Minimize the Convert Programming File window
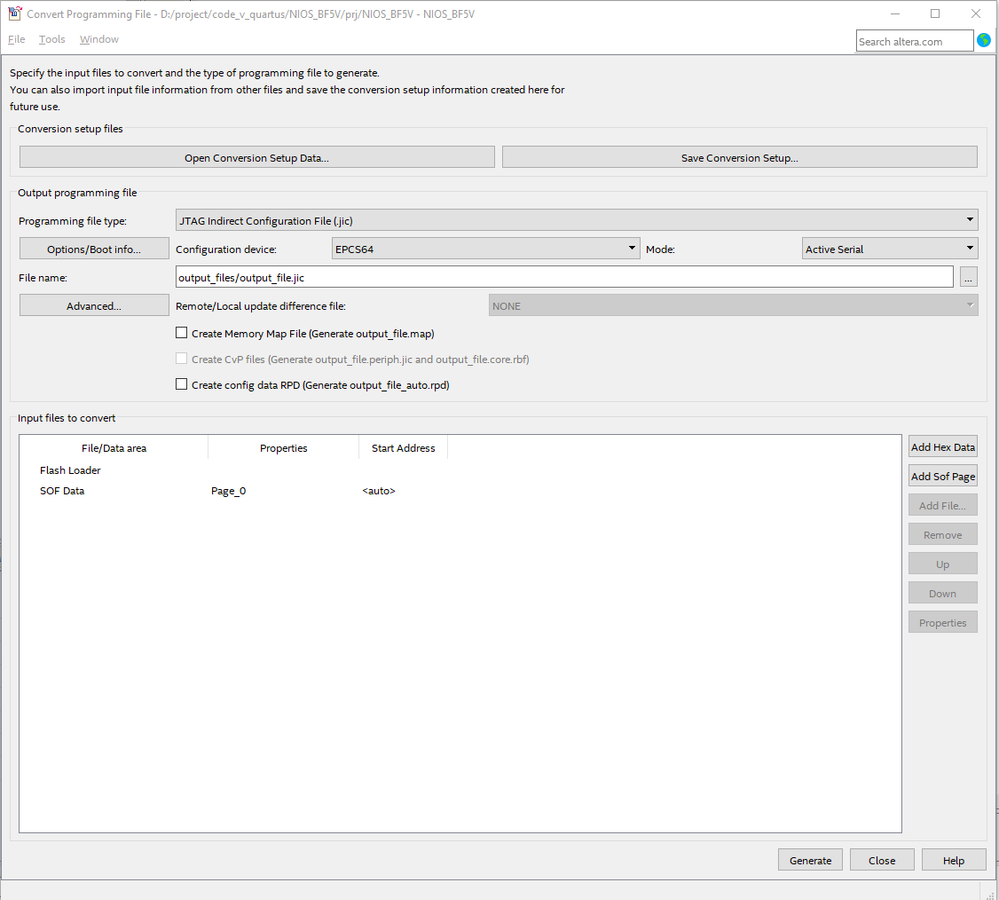 (x=895, y=13)
